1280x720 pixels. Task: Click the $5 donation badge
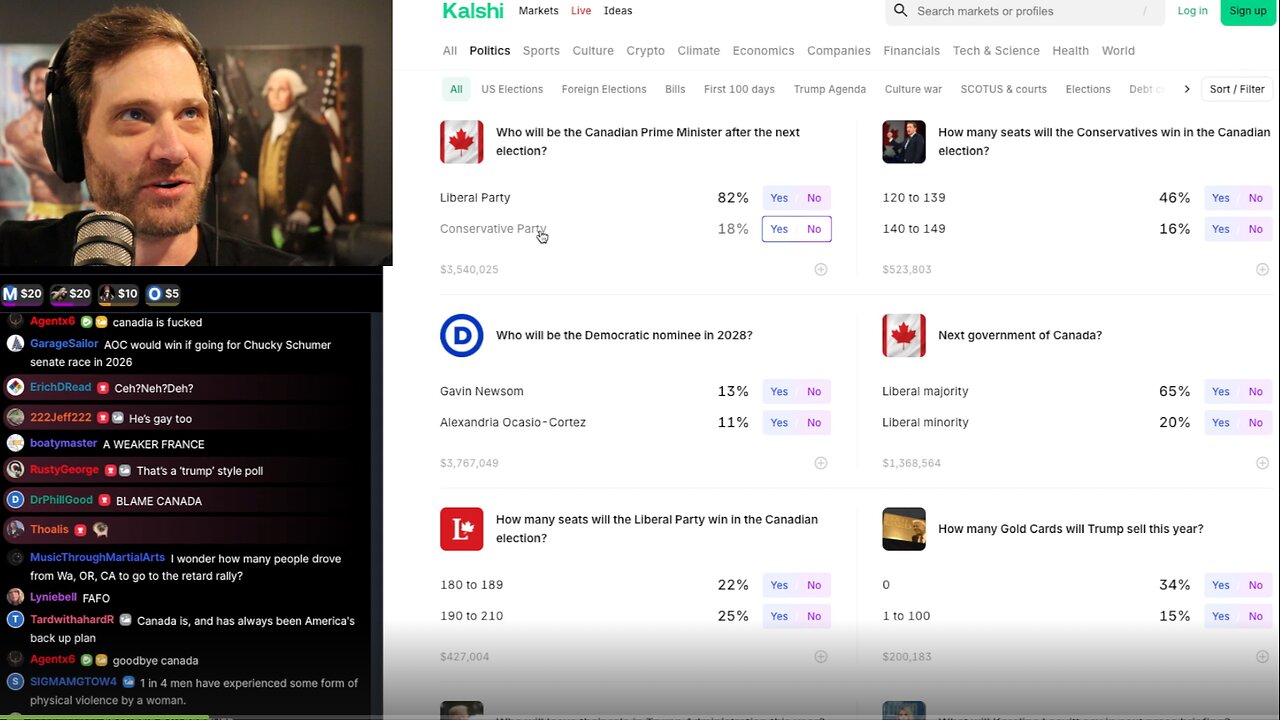pyautogui.click(x=163, y=293)
